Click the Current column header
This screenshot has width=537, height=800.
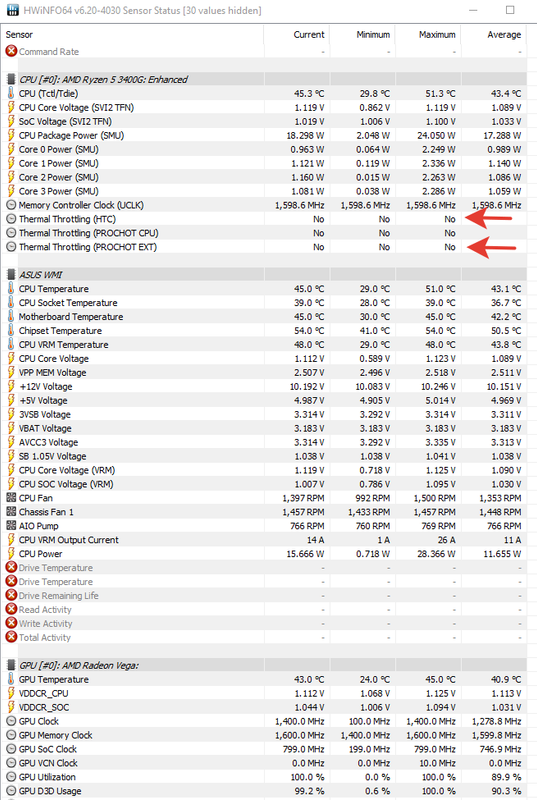coord(309,34)
